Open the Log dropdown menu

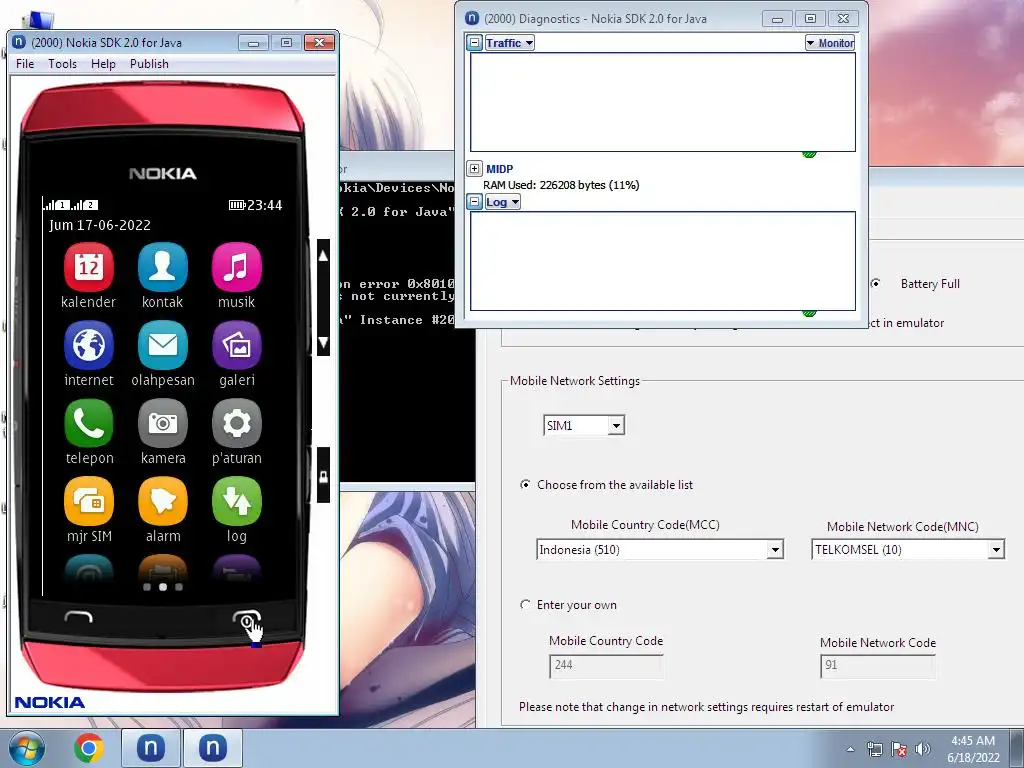(502, 202)
